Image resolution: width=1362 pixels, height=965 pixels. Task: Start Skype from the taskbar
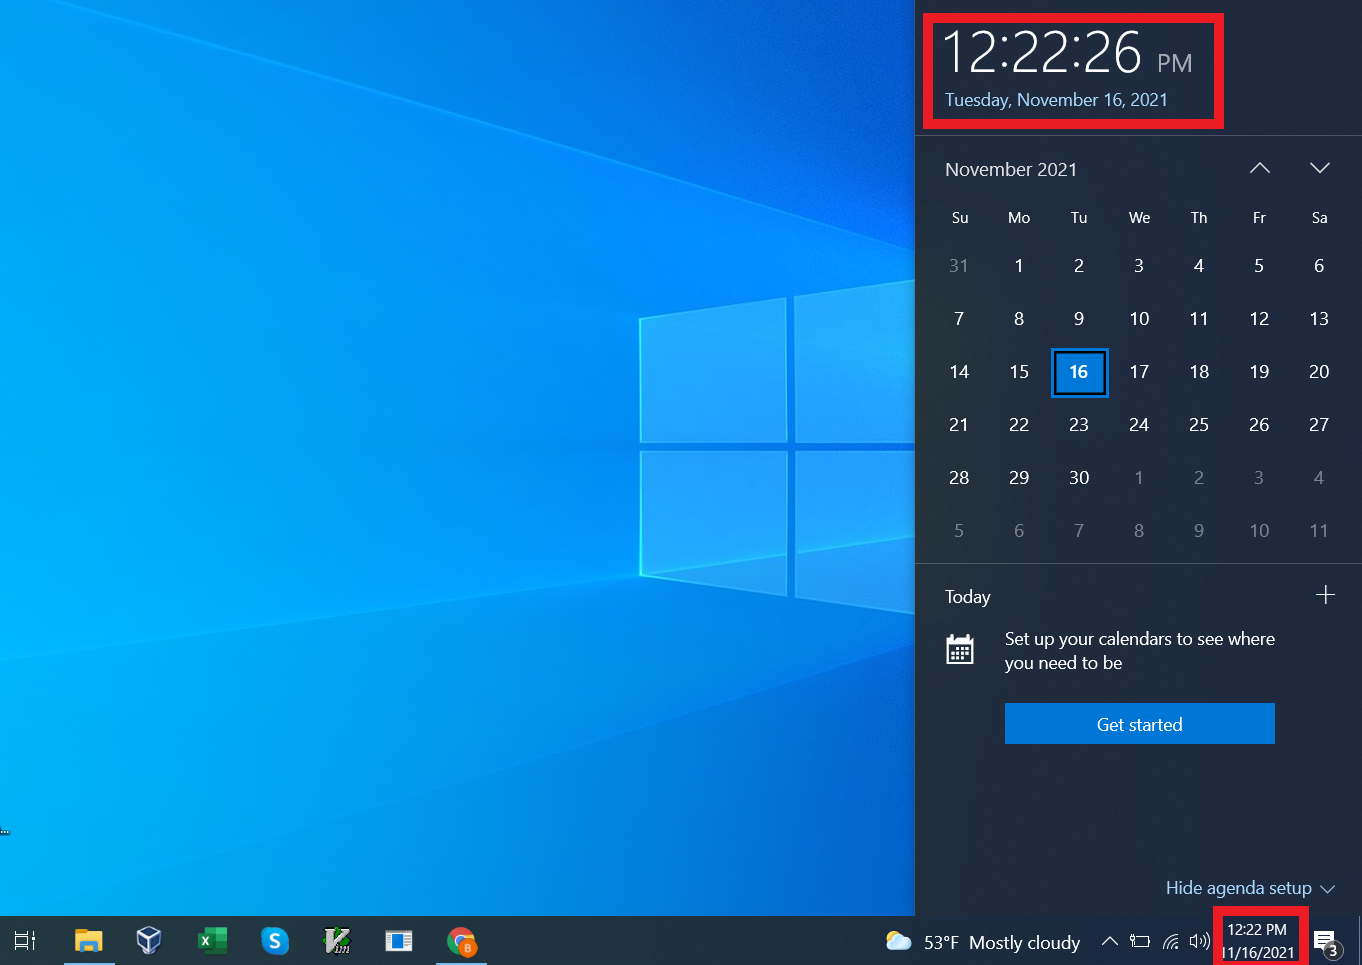(x=275, y=941)
